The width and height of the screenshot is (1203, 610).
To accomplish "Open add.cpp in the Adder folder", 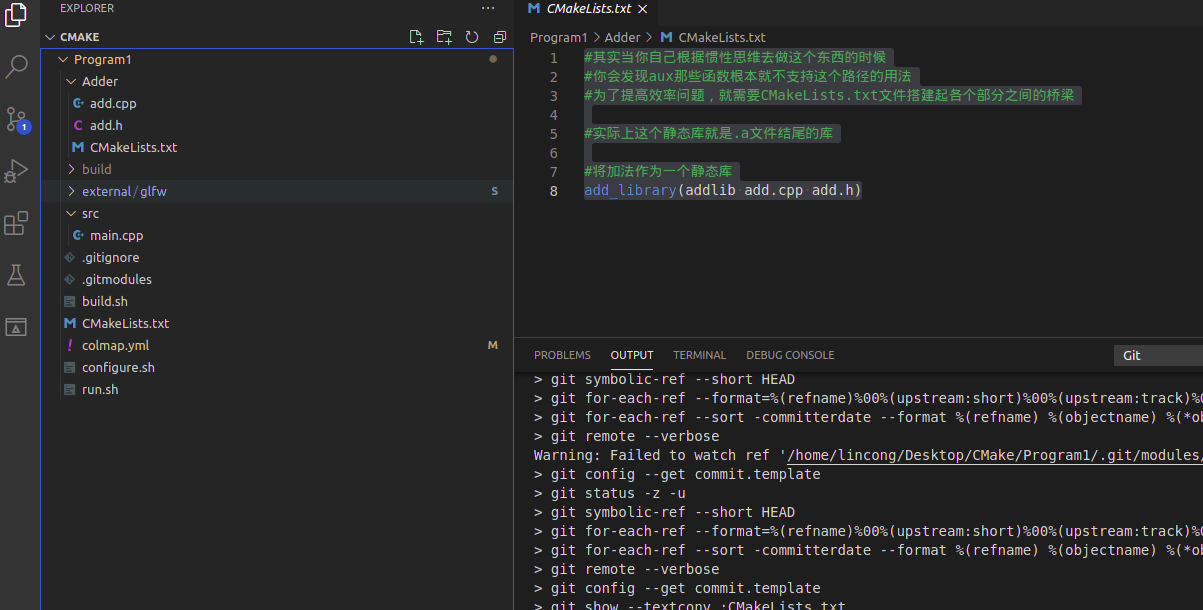I will [113, 103].
